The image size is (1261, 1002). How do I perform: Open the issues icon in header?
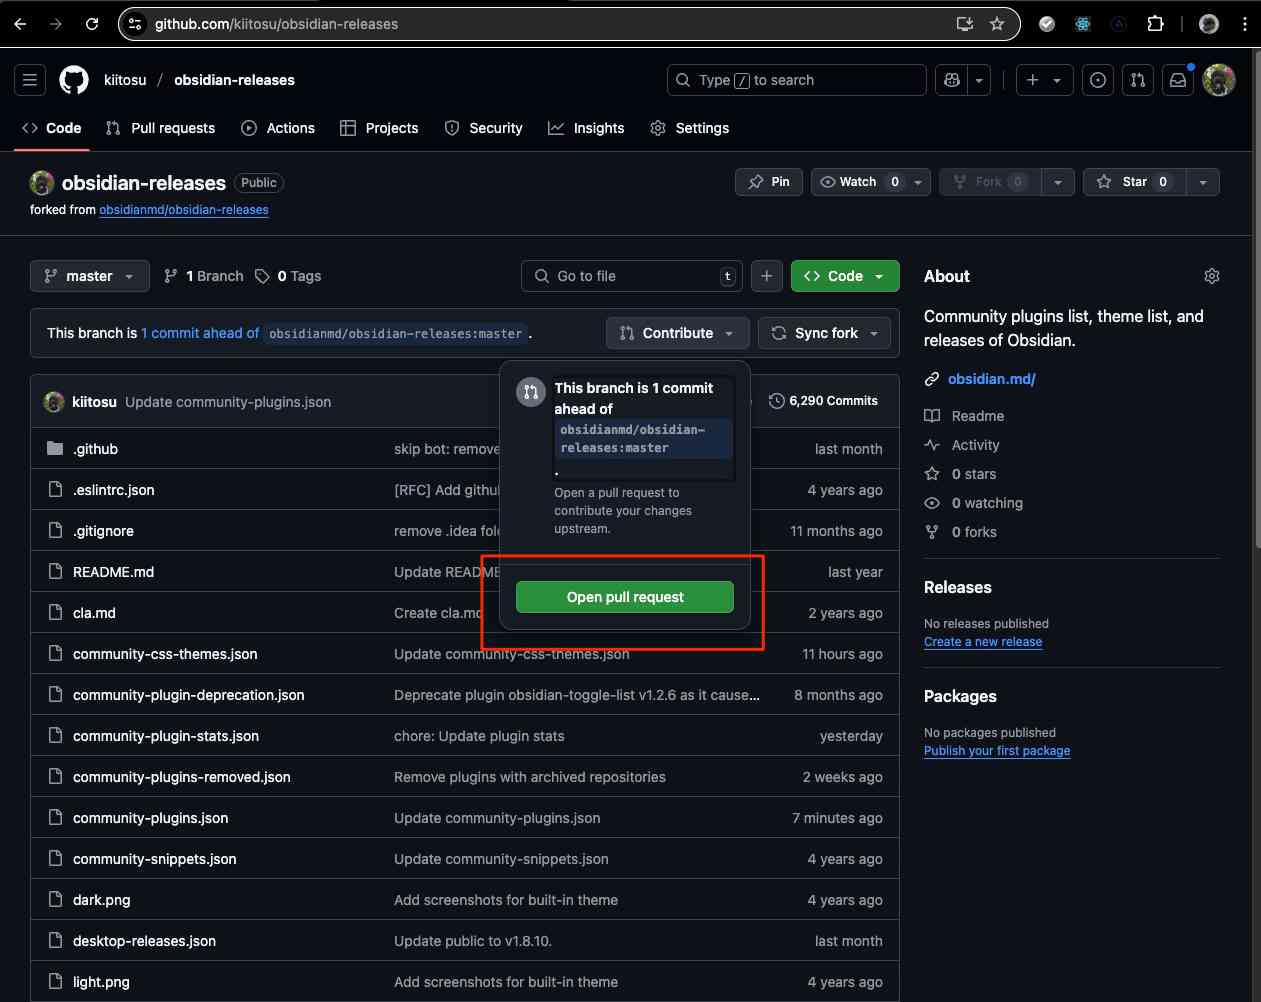tap(1098, 80)
